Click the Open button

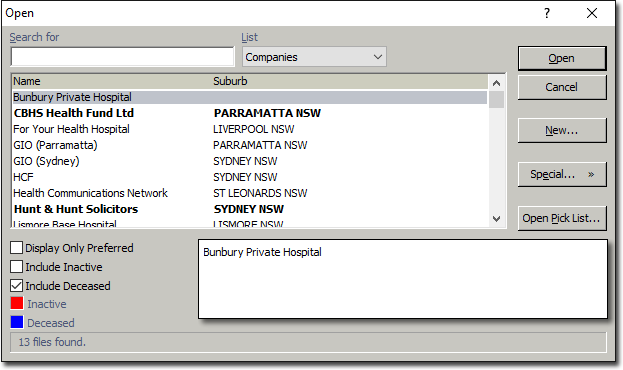[562, 58]
